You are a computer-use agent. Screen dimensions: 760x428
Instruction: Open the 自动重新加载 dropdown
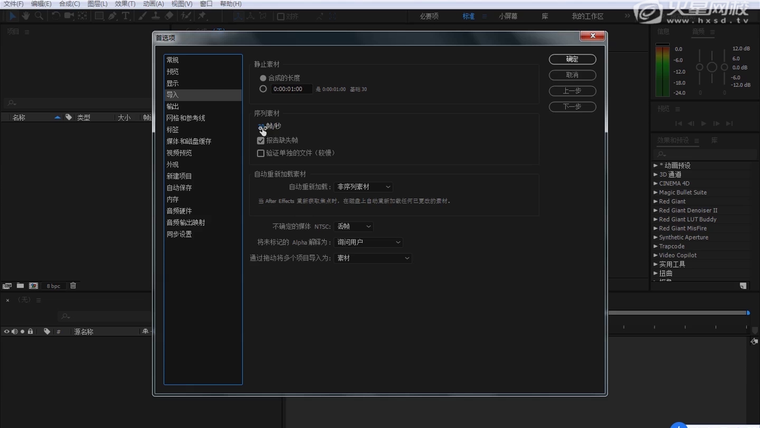pos(364,186)
